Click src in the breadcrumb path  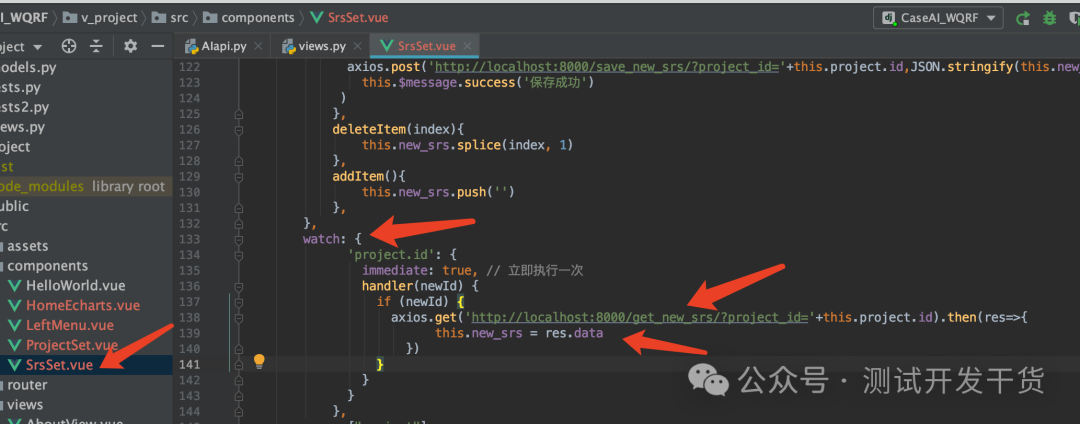[170, 18]
